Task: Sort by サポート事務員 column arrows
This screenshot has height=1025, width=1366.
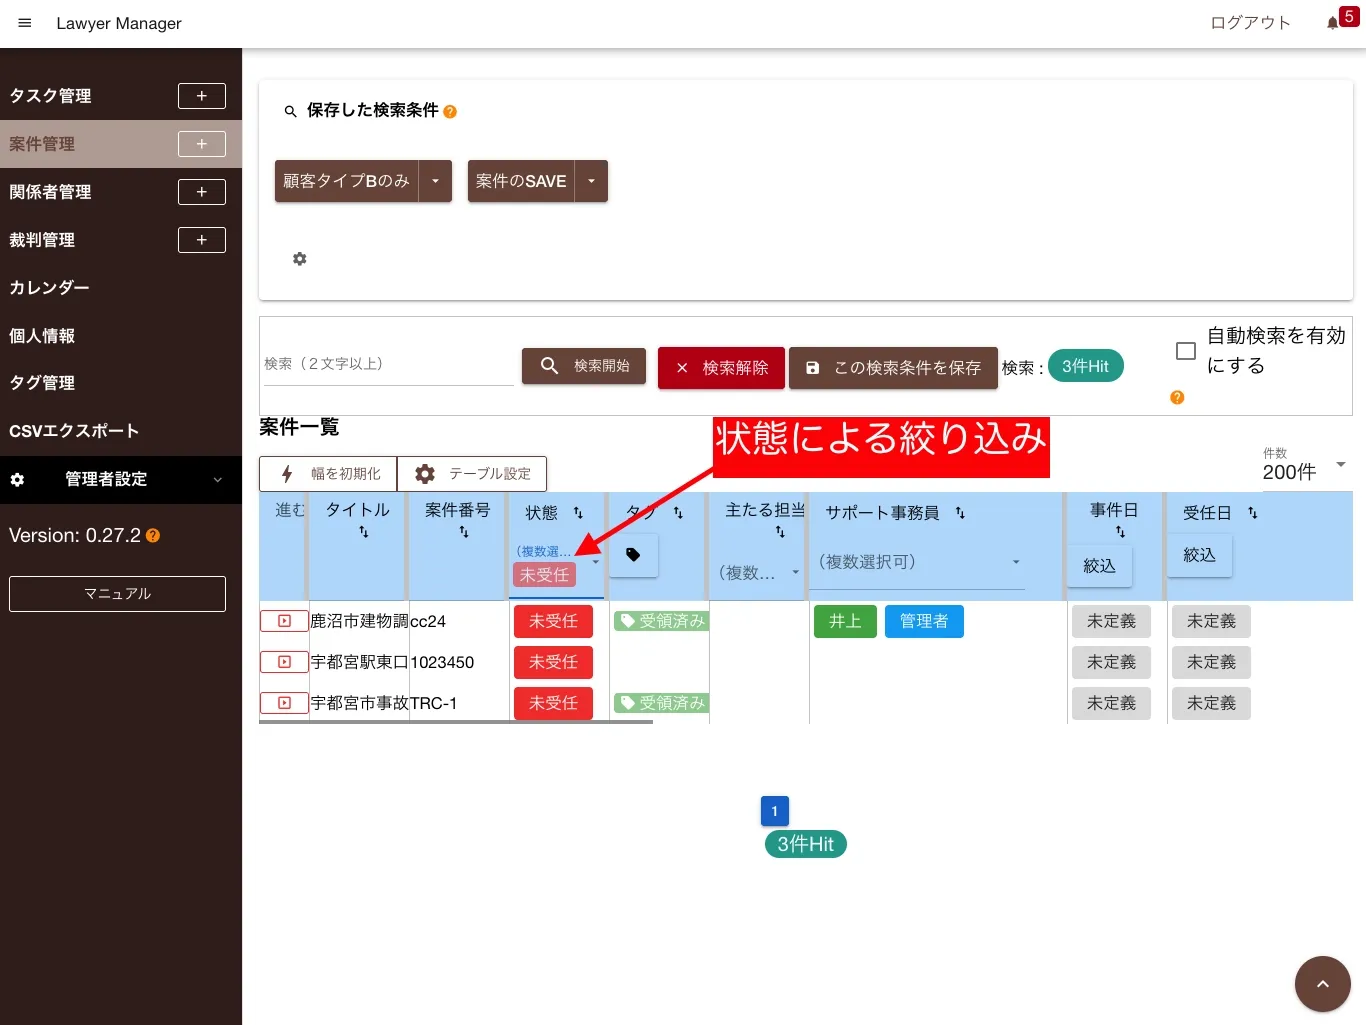Action: point(960,513)
